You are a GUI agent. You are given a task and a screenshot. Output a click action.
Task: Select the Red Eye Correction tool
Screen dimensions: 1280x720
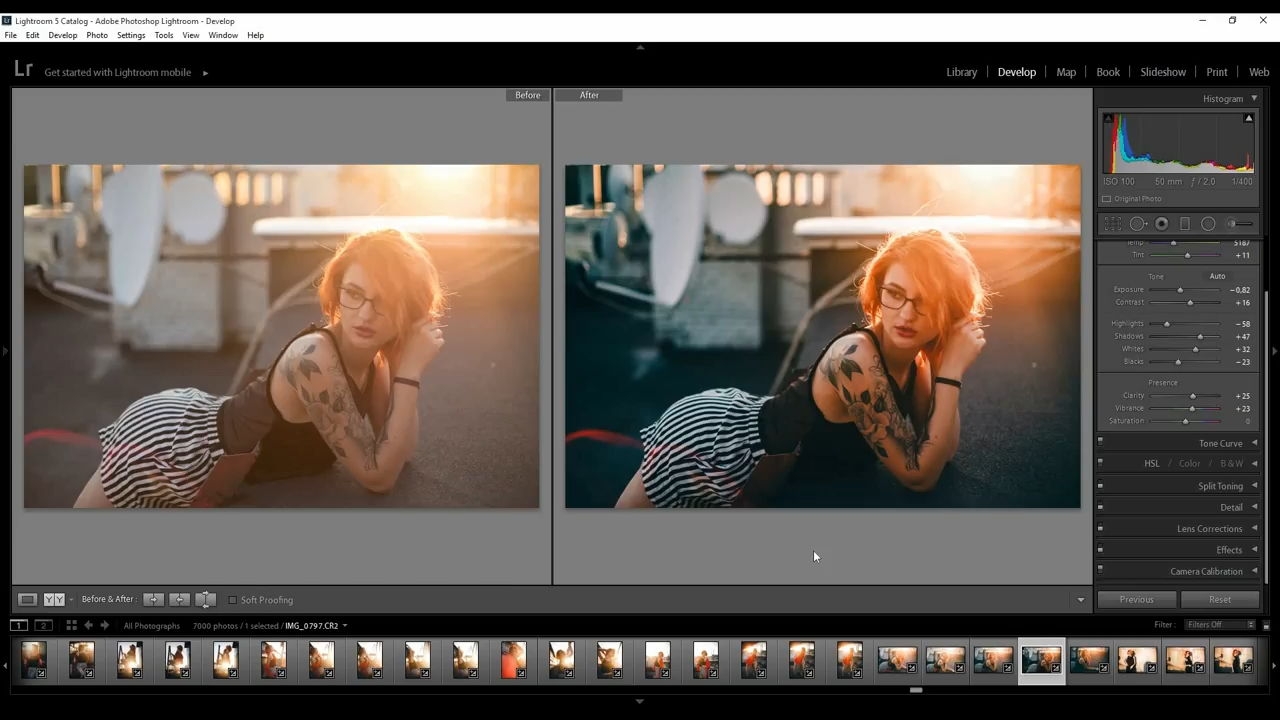(1162, 224)
